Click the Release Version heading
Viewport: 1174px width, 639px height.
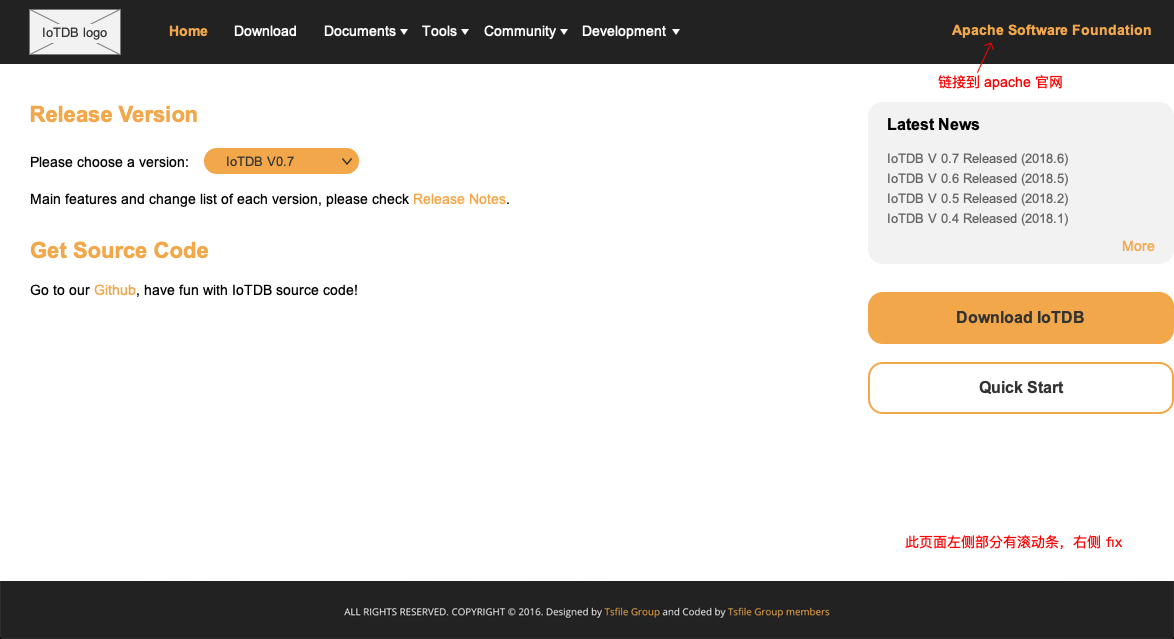[x=114, y=115]
